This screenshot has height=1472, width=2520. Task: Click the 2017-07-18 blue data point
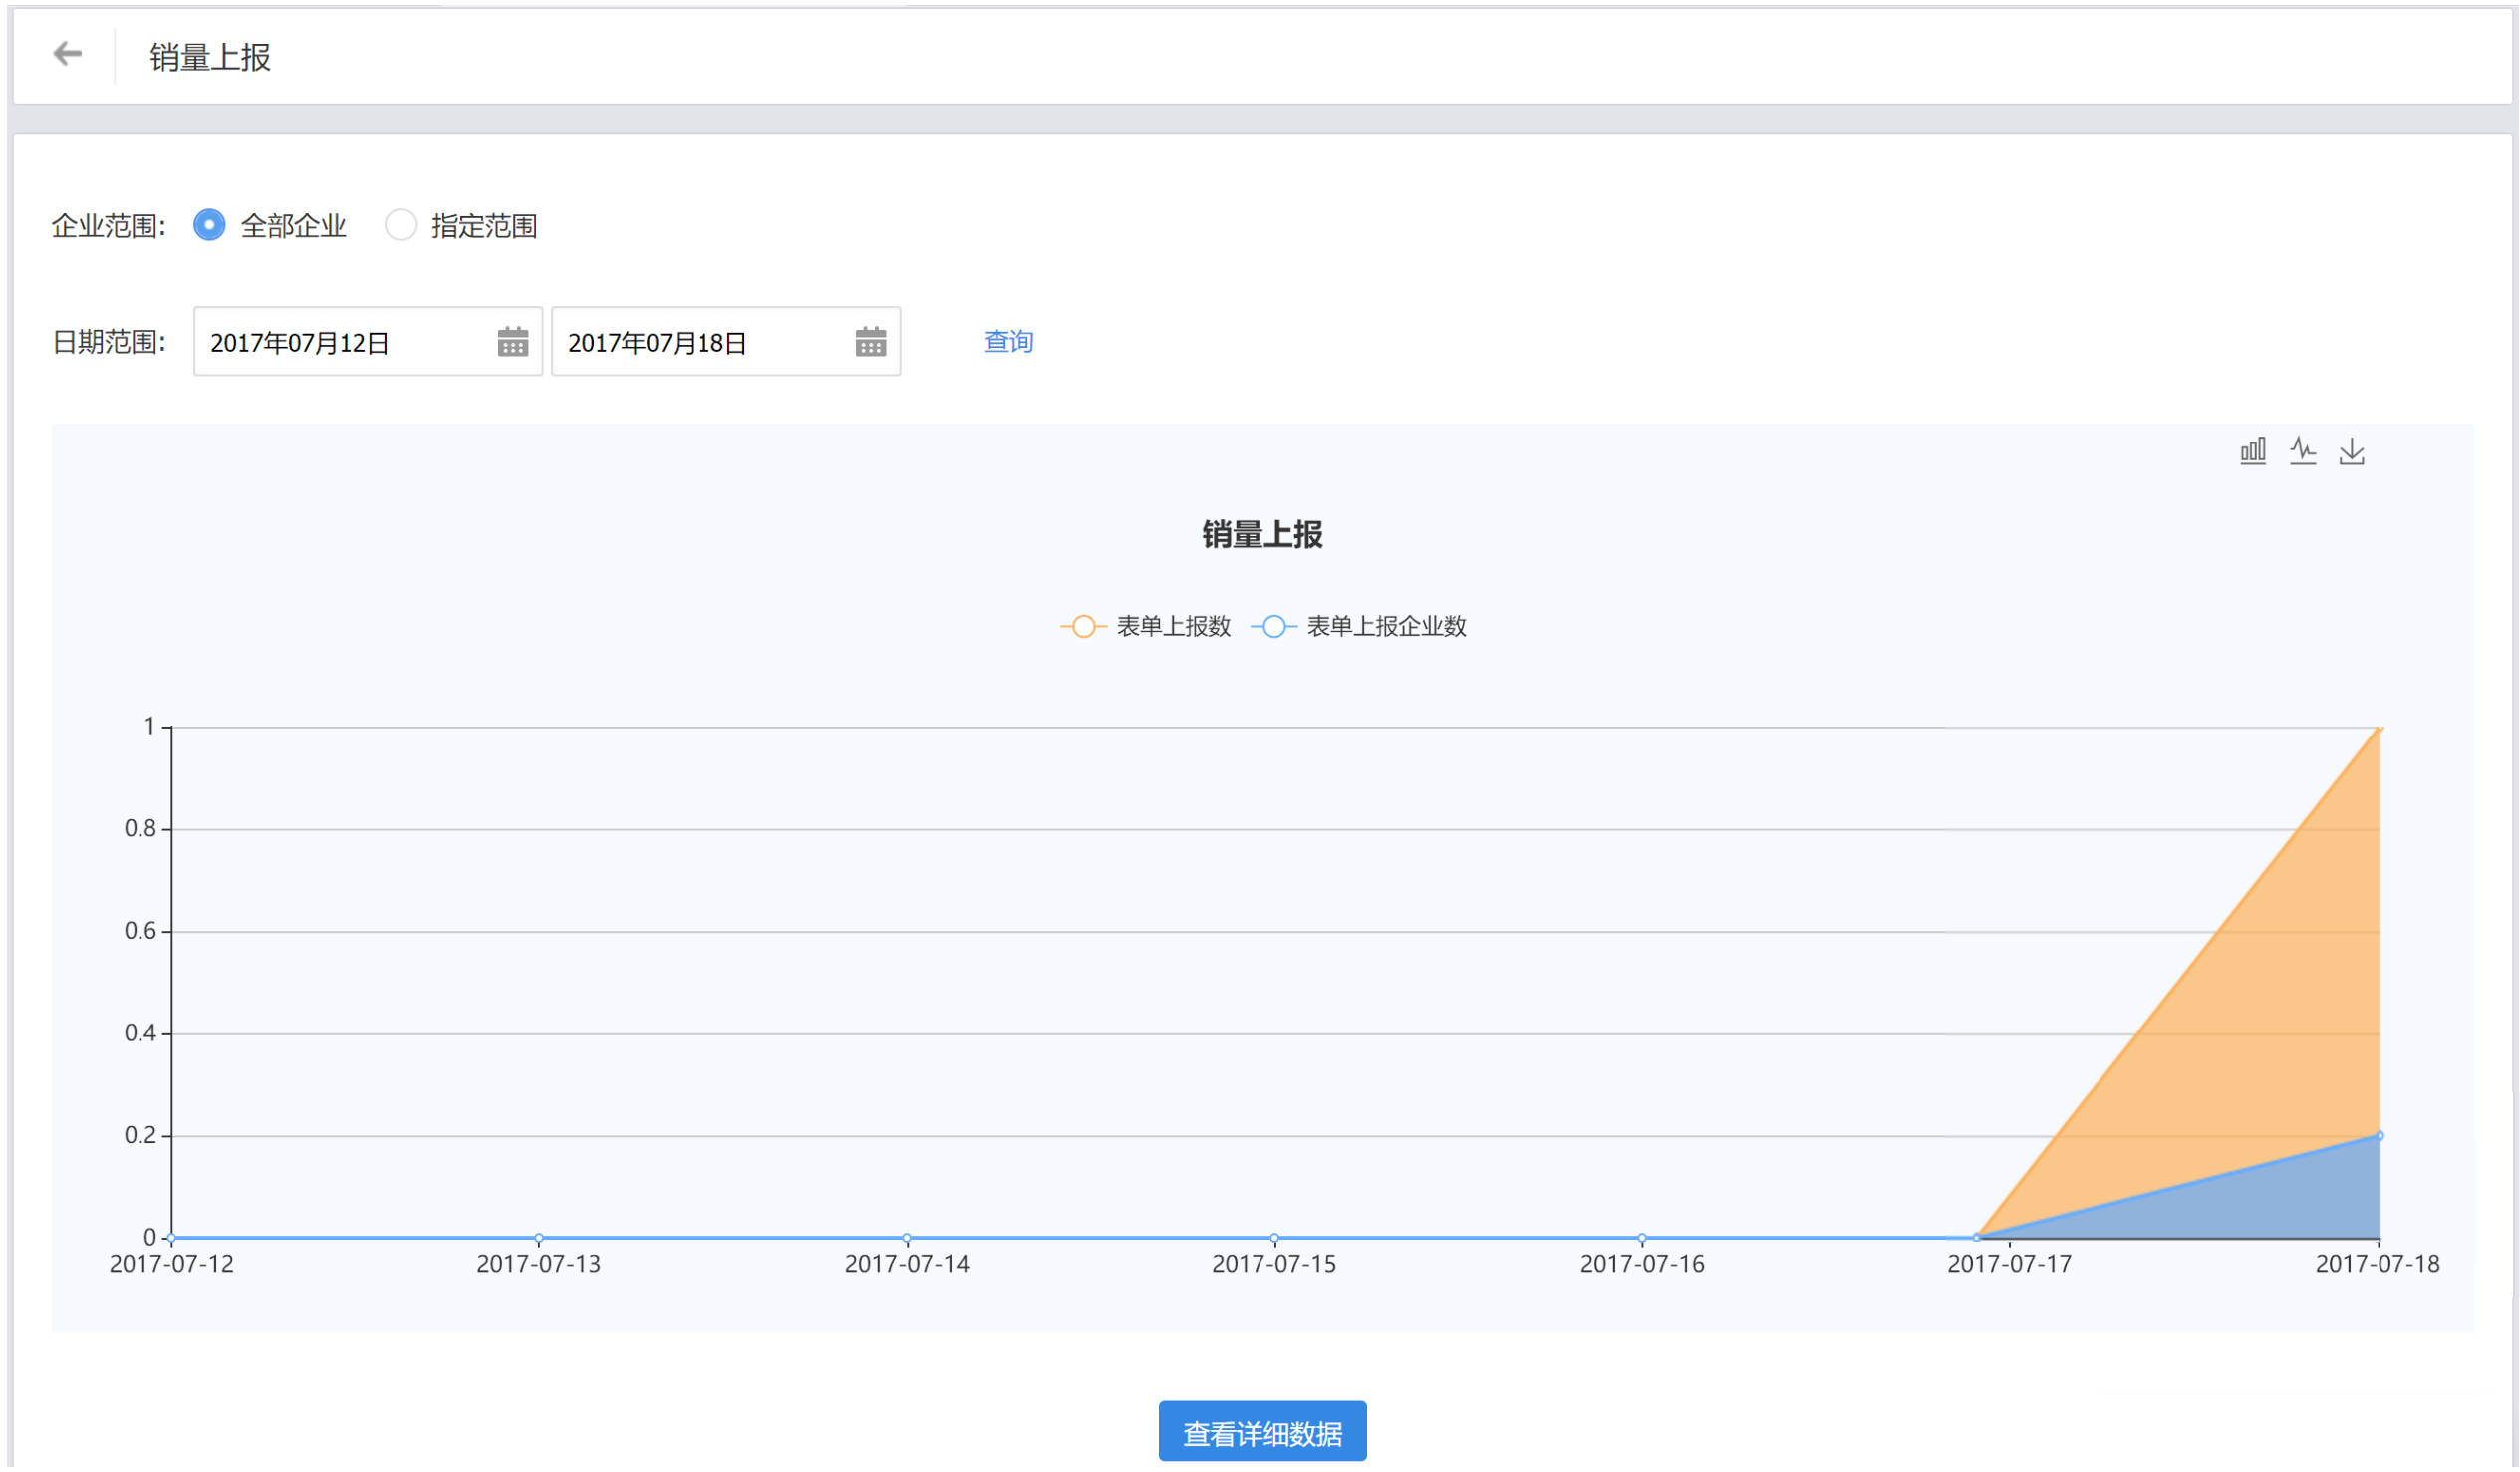tap(2380, 1136)
